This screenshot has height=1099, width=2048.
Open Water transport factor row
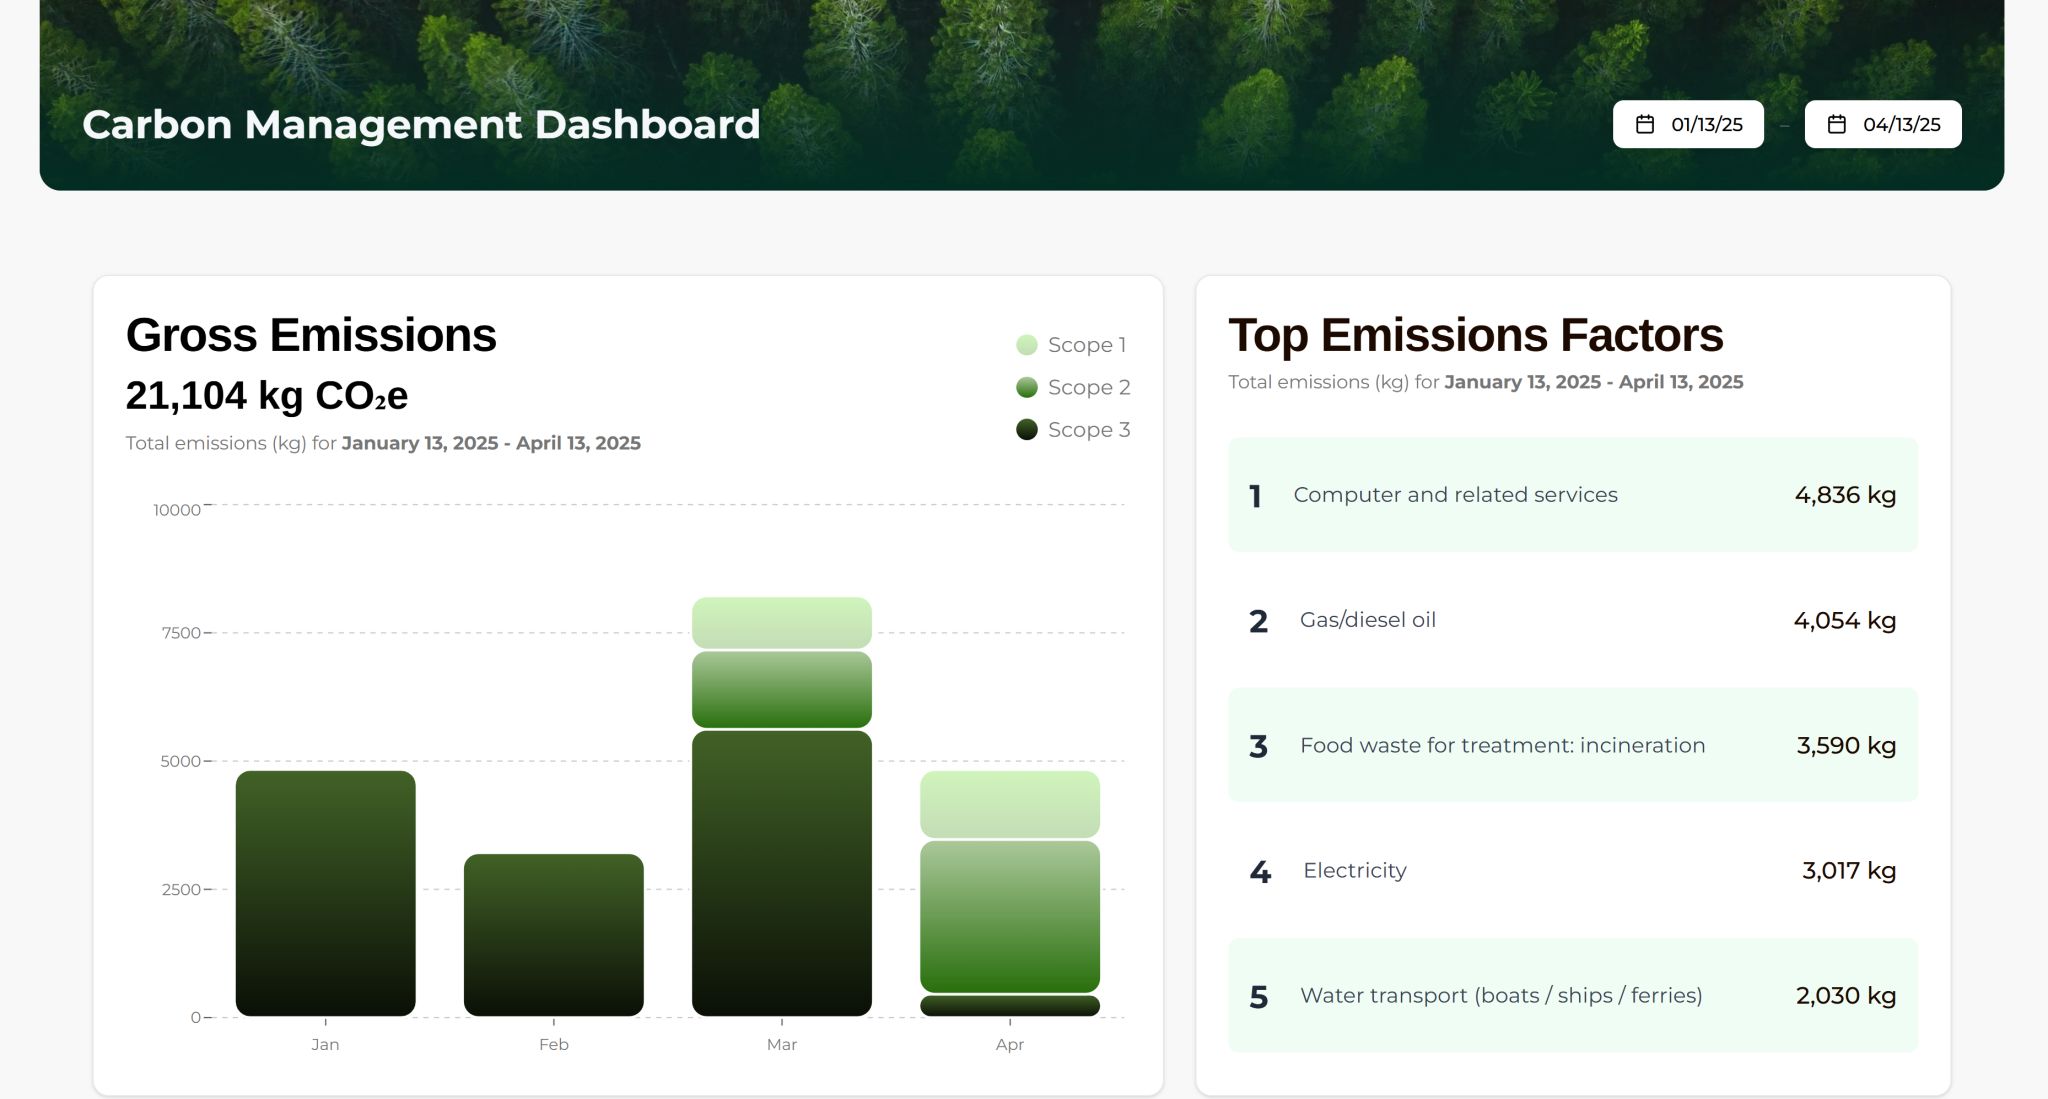point(1572,995)
